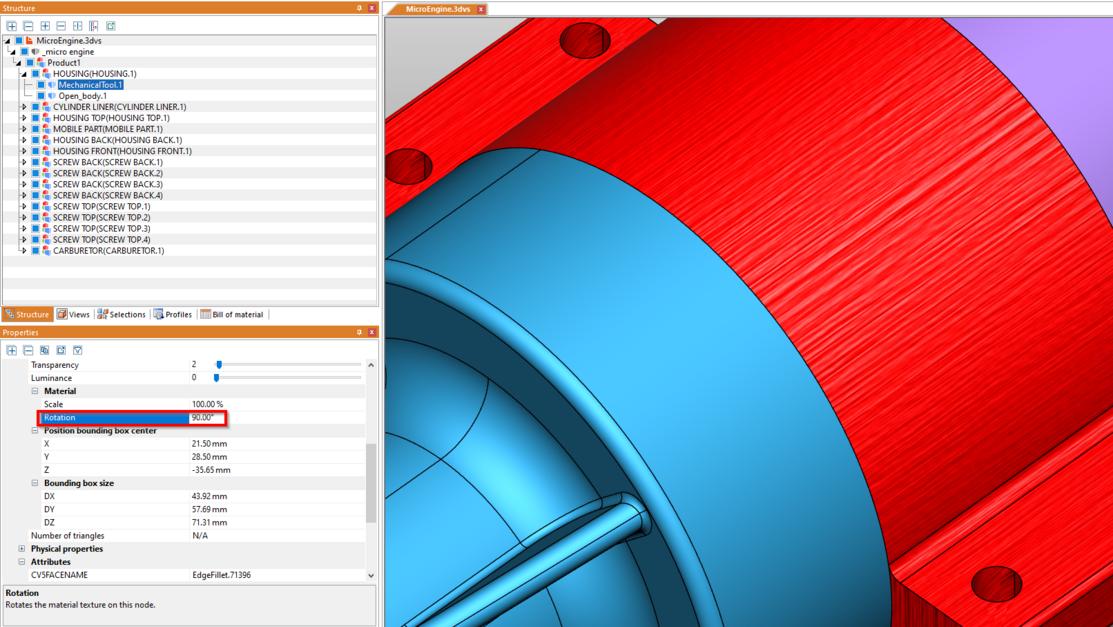The width and height of the screenshot is (1113, 627).
Task: Click the red-marked column icon in Structure toolbar
Action: pyautogui.click(x=94, y=26)
